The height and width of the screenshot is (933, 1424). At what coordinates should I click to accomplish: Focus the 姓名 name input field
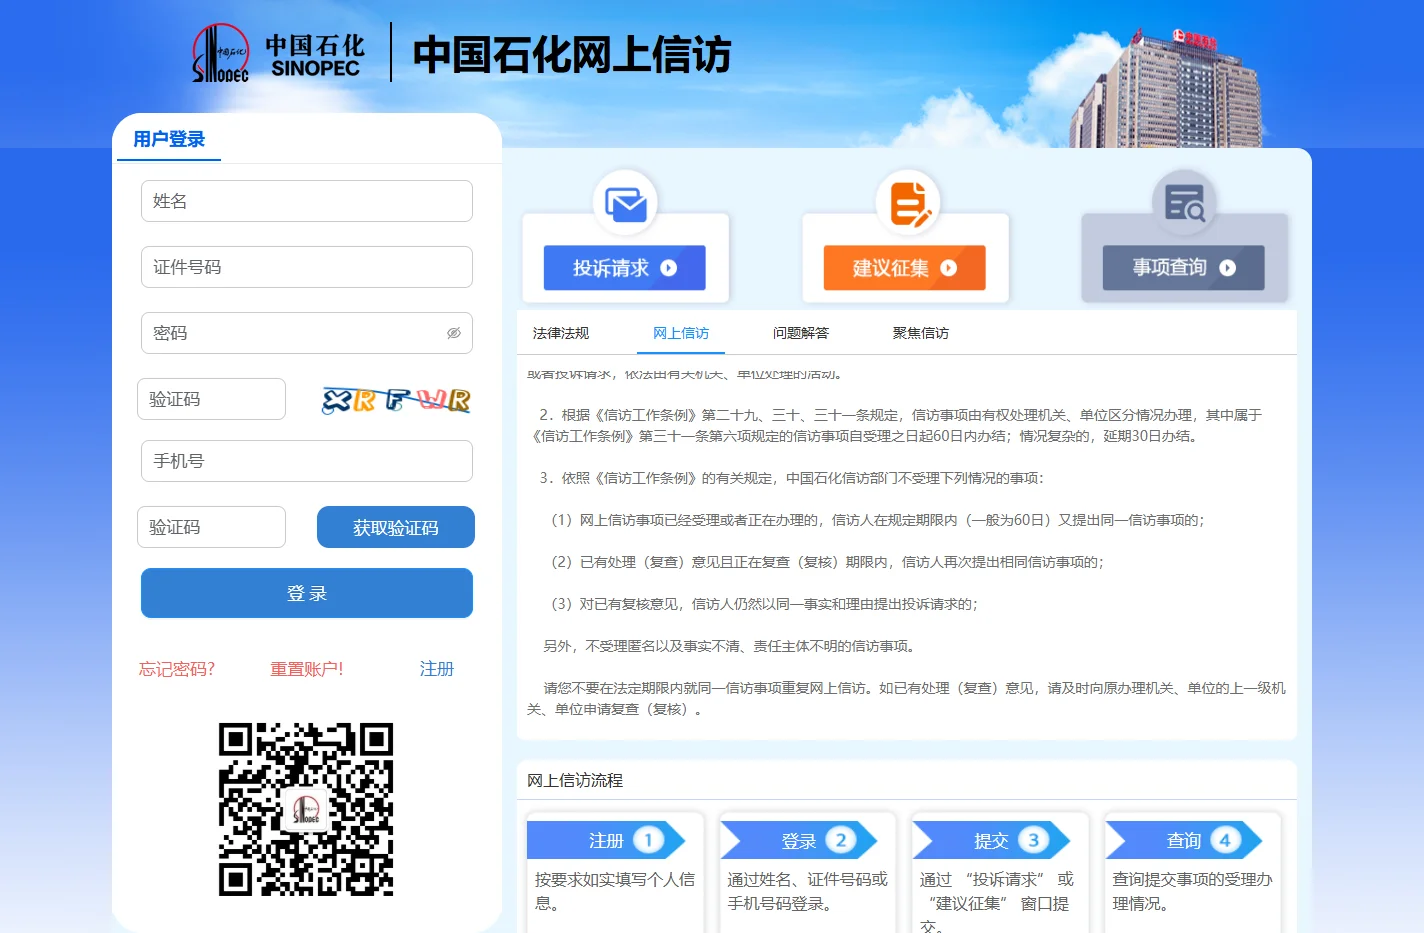pyautogui.click(x=307, y=201)
